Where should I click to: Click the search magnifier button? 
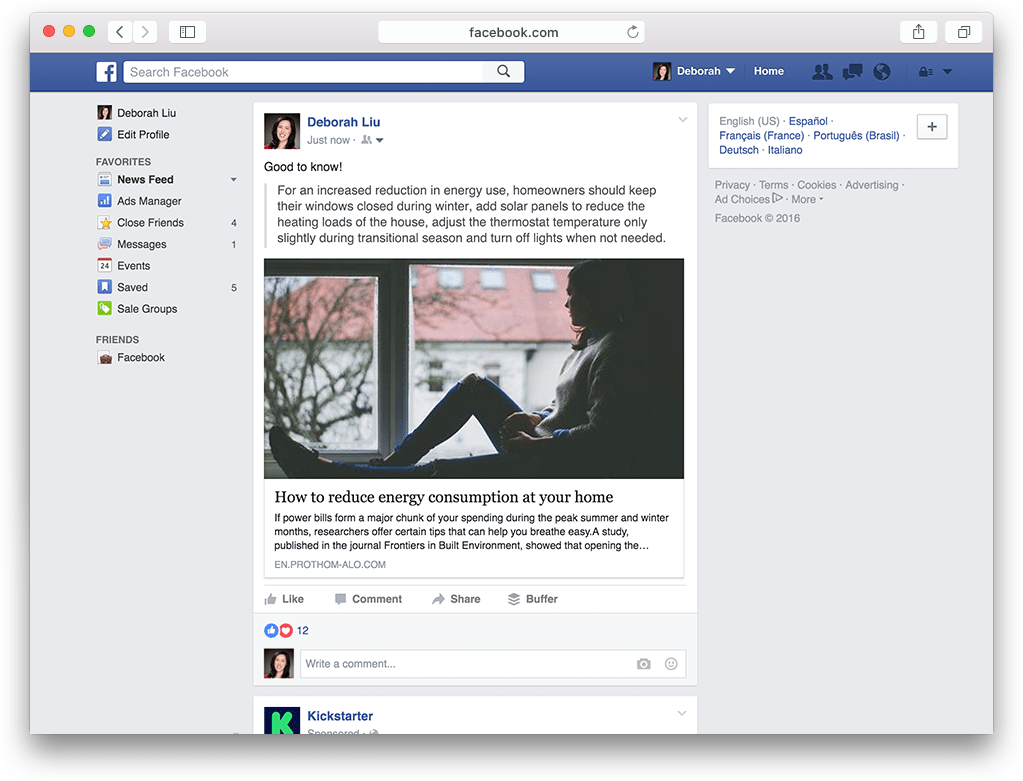point(503,72)
